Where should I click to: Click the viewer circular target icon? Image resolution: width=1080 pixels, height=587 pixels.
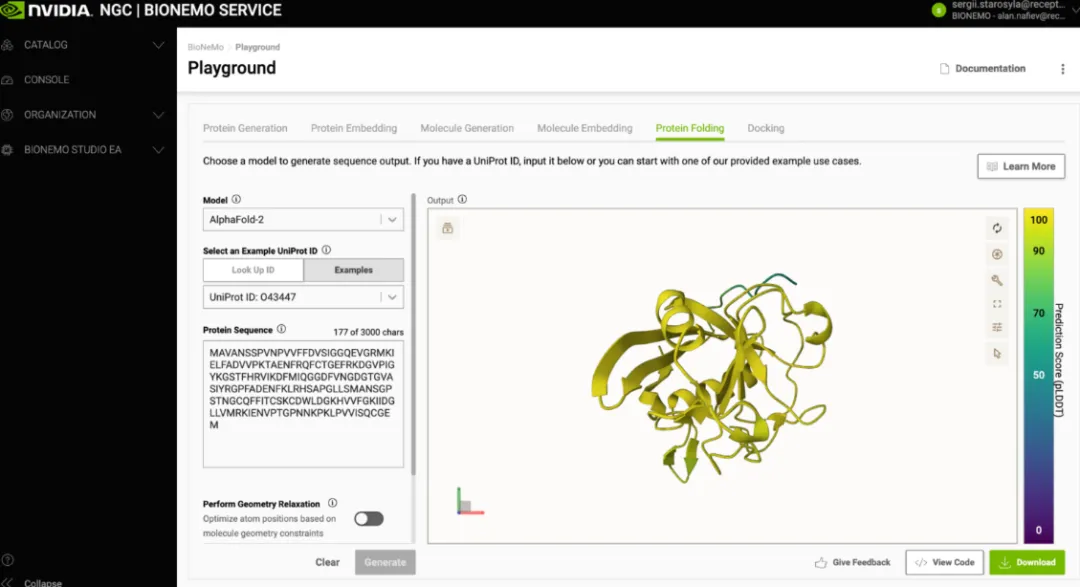(x=997, y=254)
